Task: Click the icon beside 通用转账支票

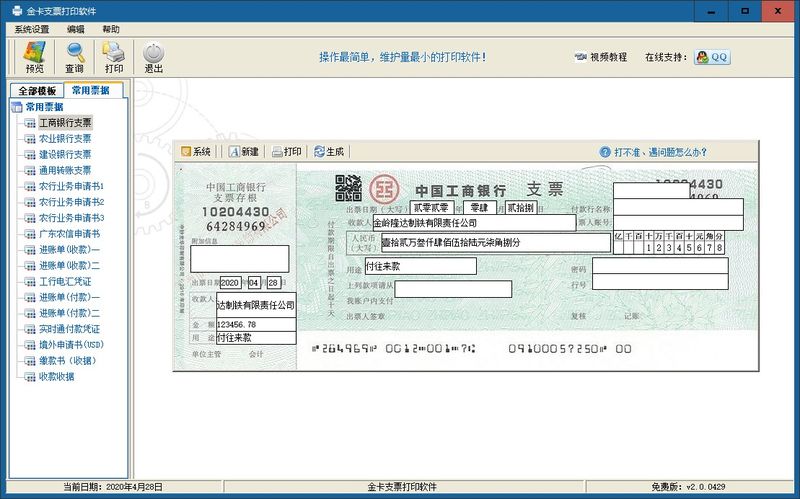Action: 30,170
